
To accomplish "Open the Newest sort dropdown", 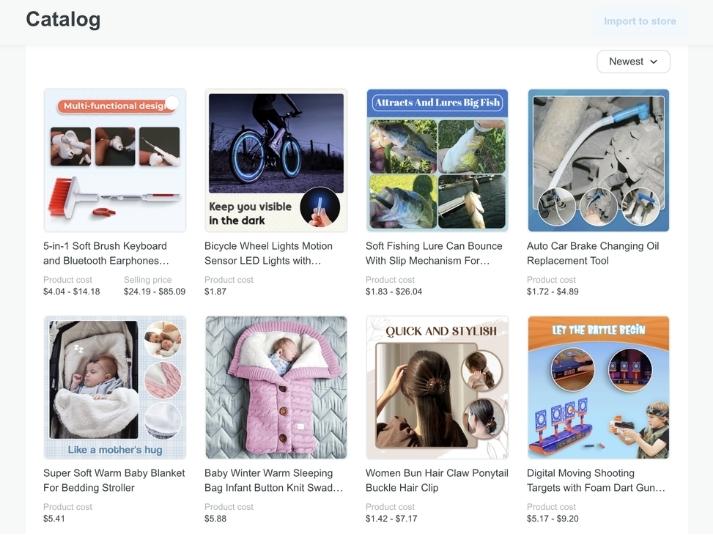I will (x=633, y=61).
